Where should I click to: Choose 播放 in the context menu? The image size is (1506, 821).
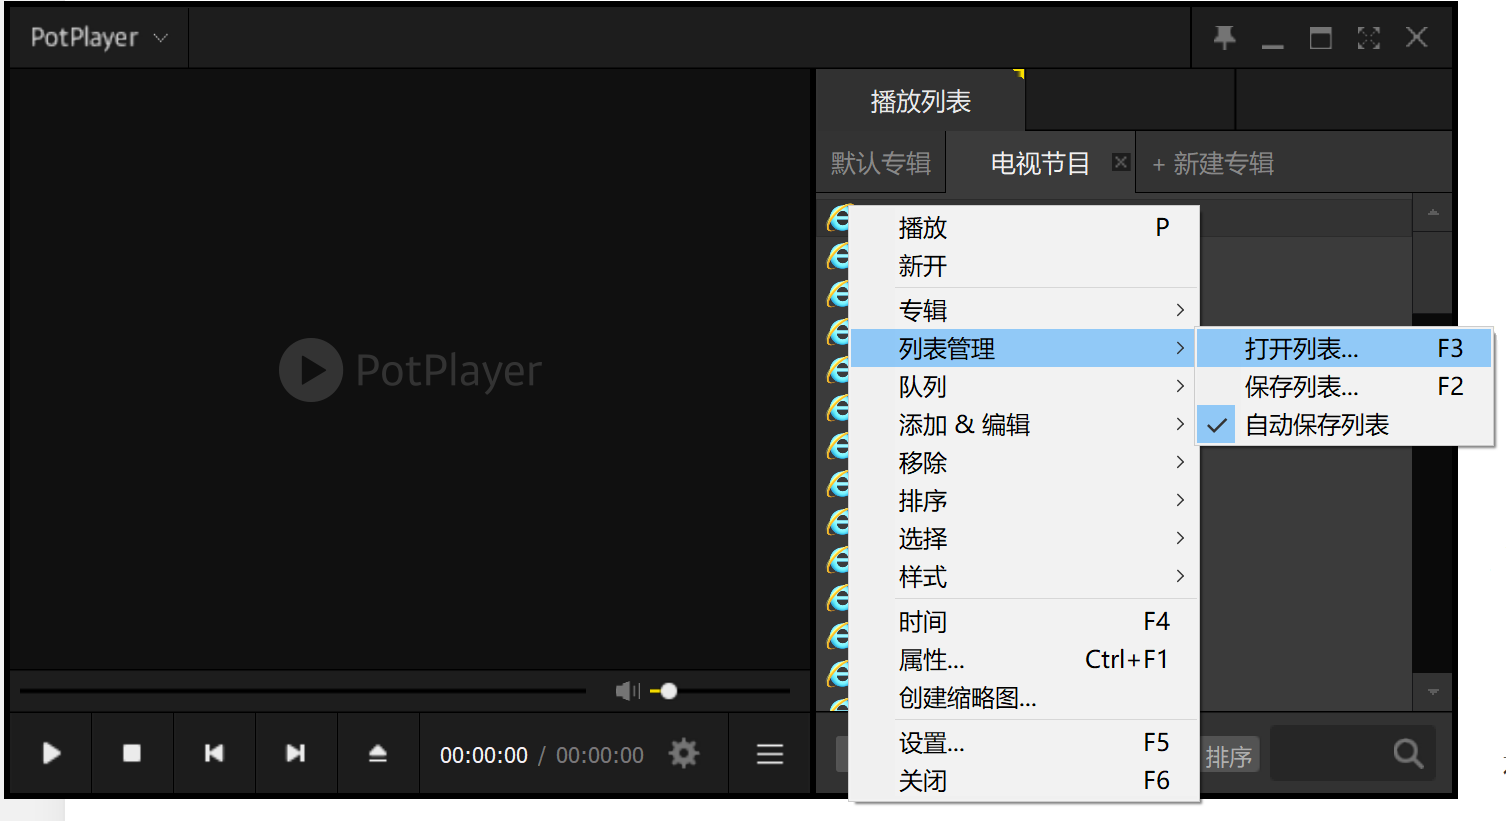coord(1023,228)
